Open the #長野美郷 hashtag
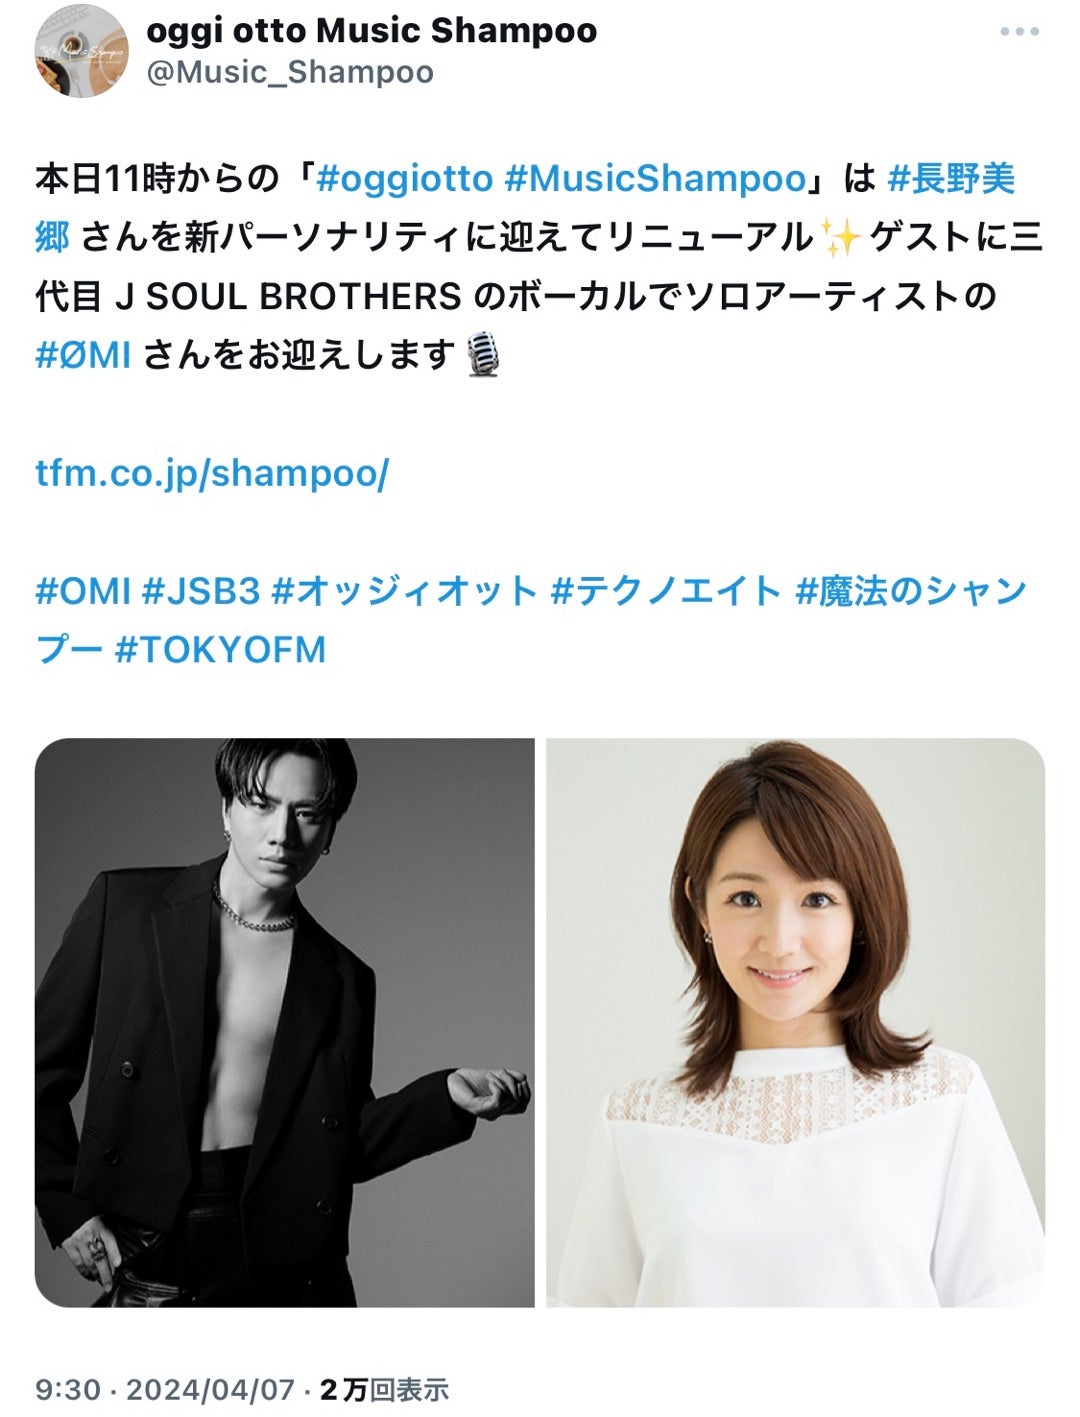Image resolution: width=1080 pixels, height=1417 pixels. pyautogui.click(x=525, y=208)
